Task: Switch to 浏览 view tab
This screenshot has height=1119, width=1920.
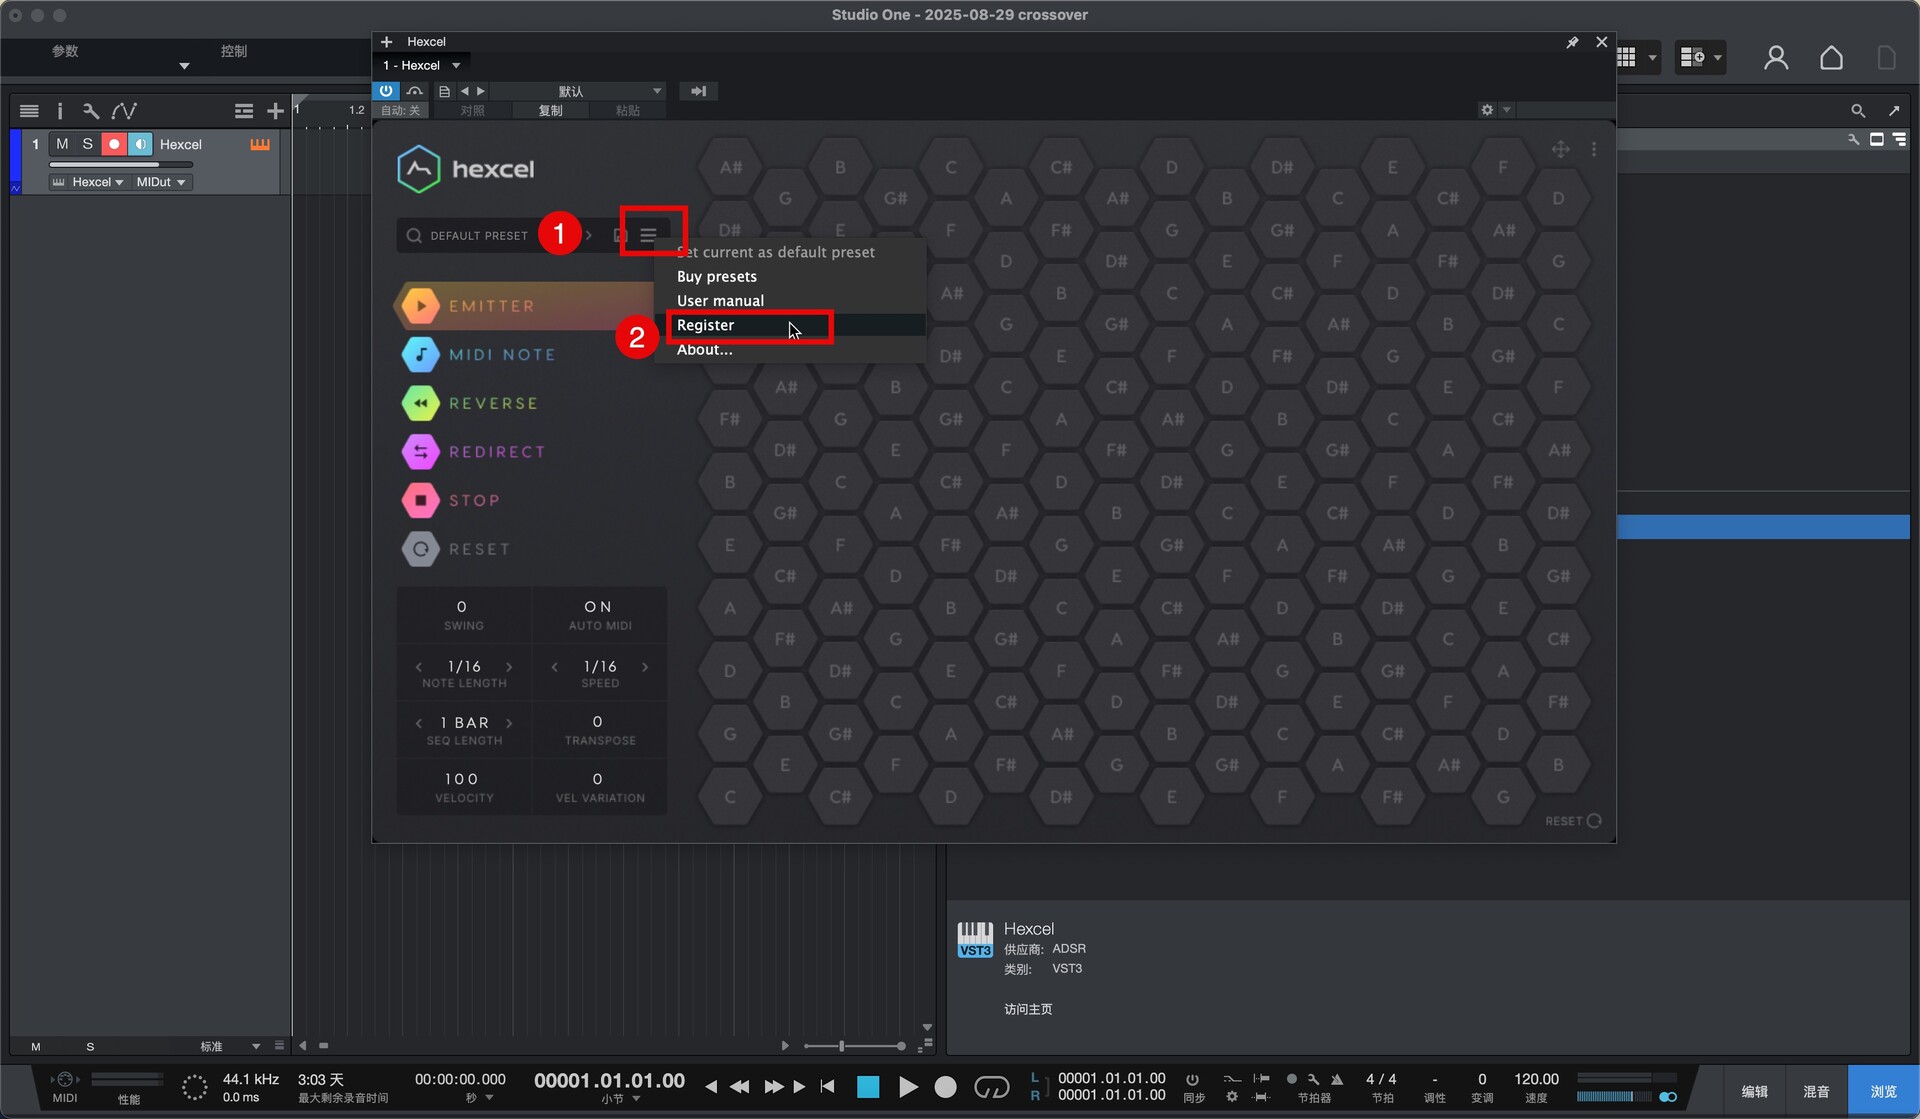Action: coord(1883,1092)
